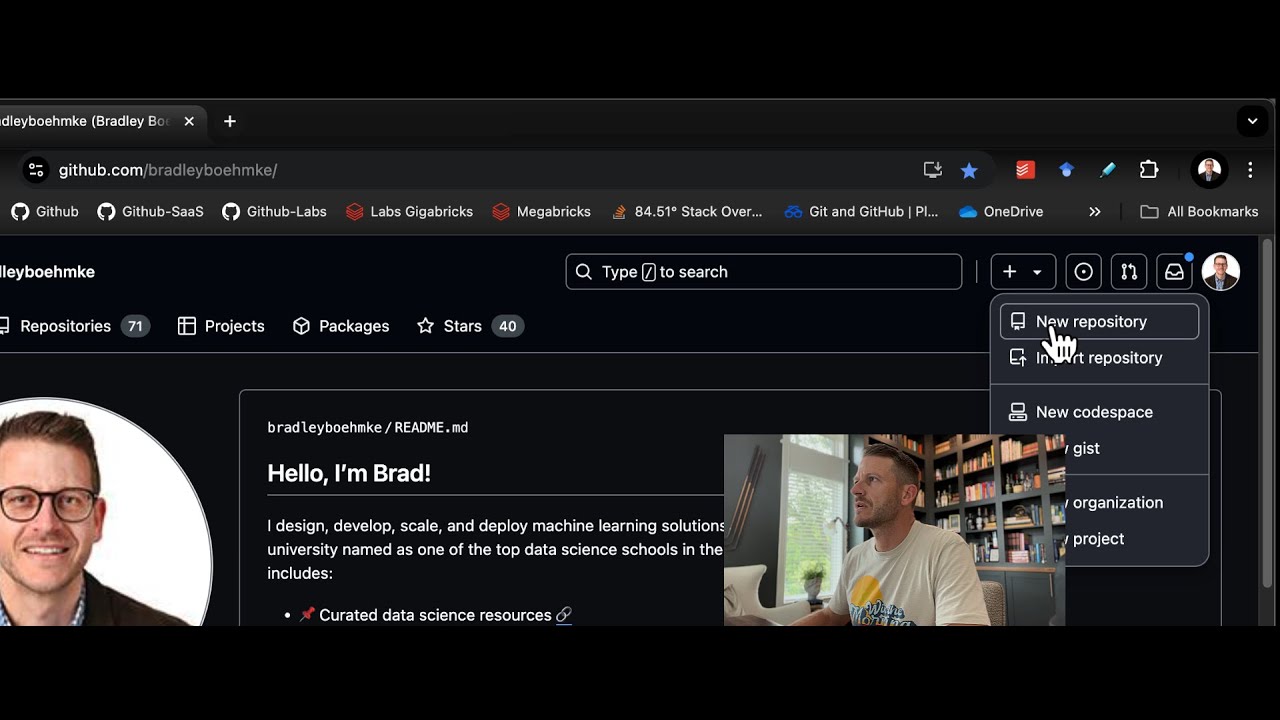The width and height of the screenshot is (1280, 720).
Task: Click the bradleyboehmke README path link
Action: tap(324, 428)
